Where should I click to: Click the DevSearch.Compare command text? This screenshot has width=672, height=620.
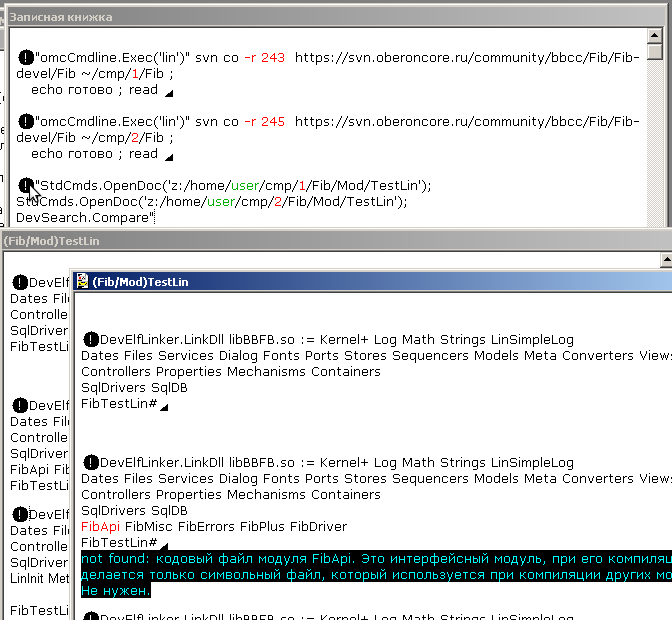(84, 217)
